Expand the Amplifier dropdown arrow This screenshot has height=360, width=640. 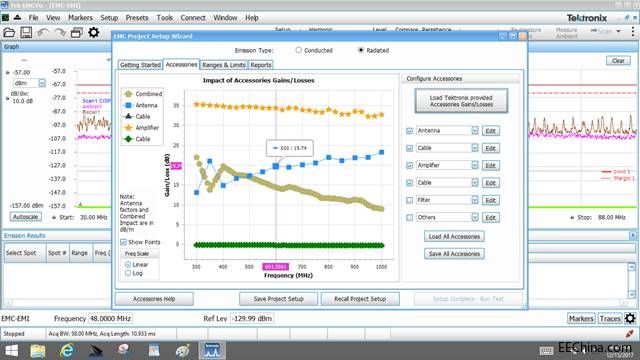click(x=475, y=165)
